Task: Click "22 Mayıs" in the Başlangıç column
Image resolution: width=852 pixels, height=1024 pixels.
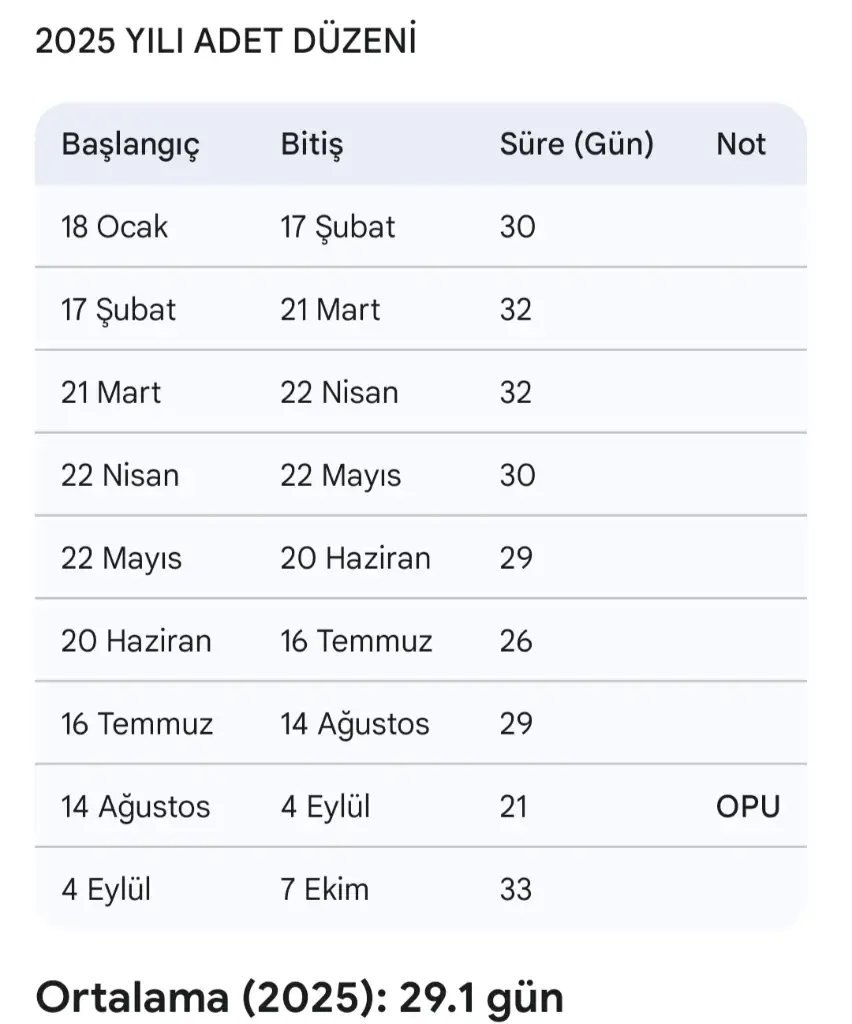Action: pyautogui.click(x=122, y=558)
